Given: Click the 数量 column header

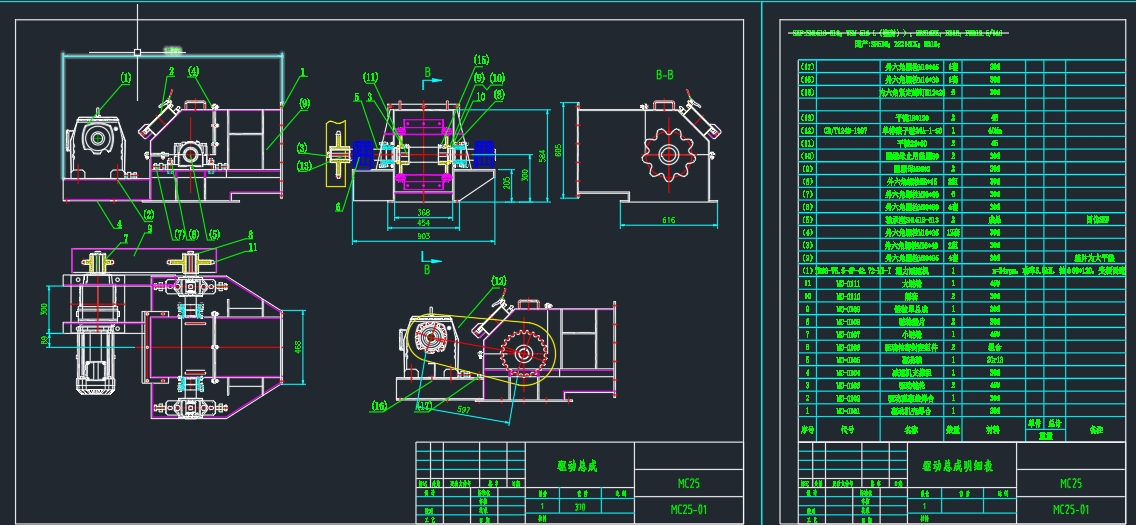Looking at the screenshot, I should [x=953, y=429].
